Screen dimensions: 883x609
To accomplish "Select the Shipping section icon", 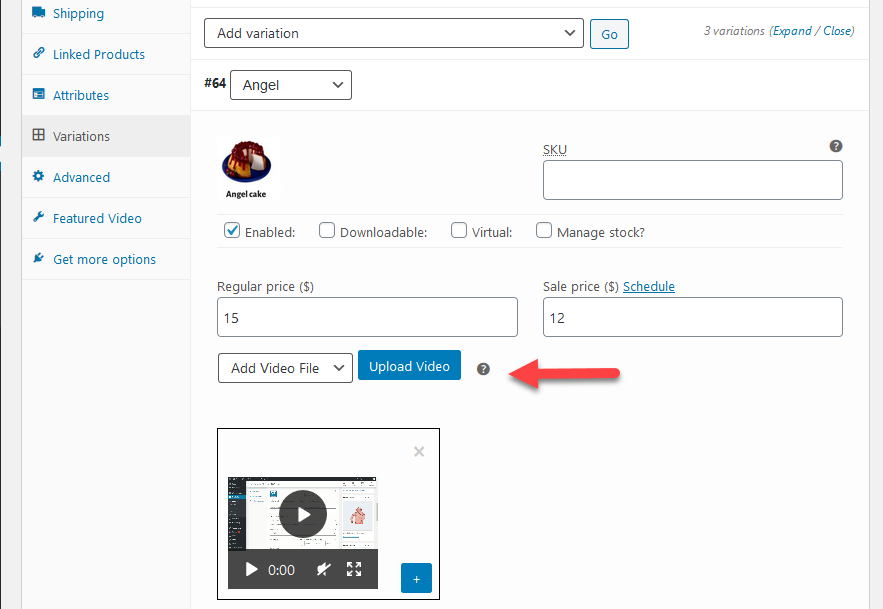I will click(x=36, y=13).
